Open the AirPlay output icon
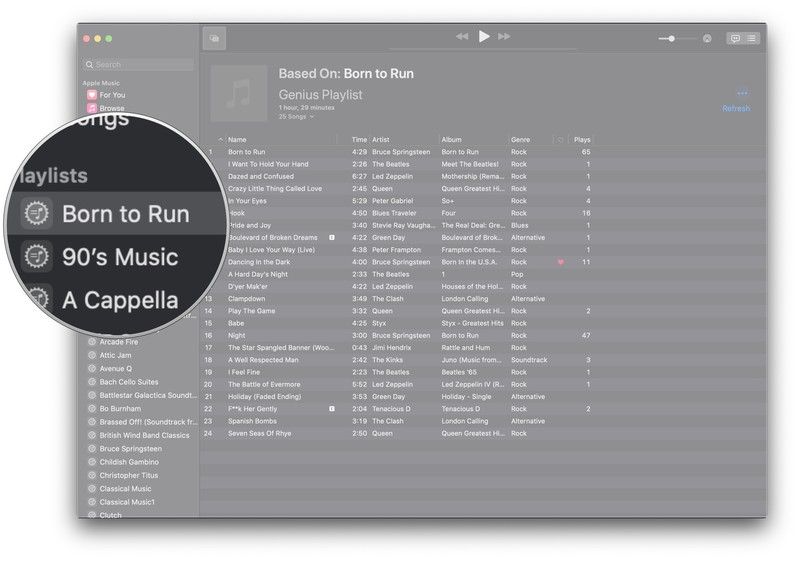The image size is (800, 561). [x=707, y=38]
